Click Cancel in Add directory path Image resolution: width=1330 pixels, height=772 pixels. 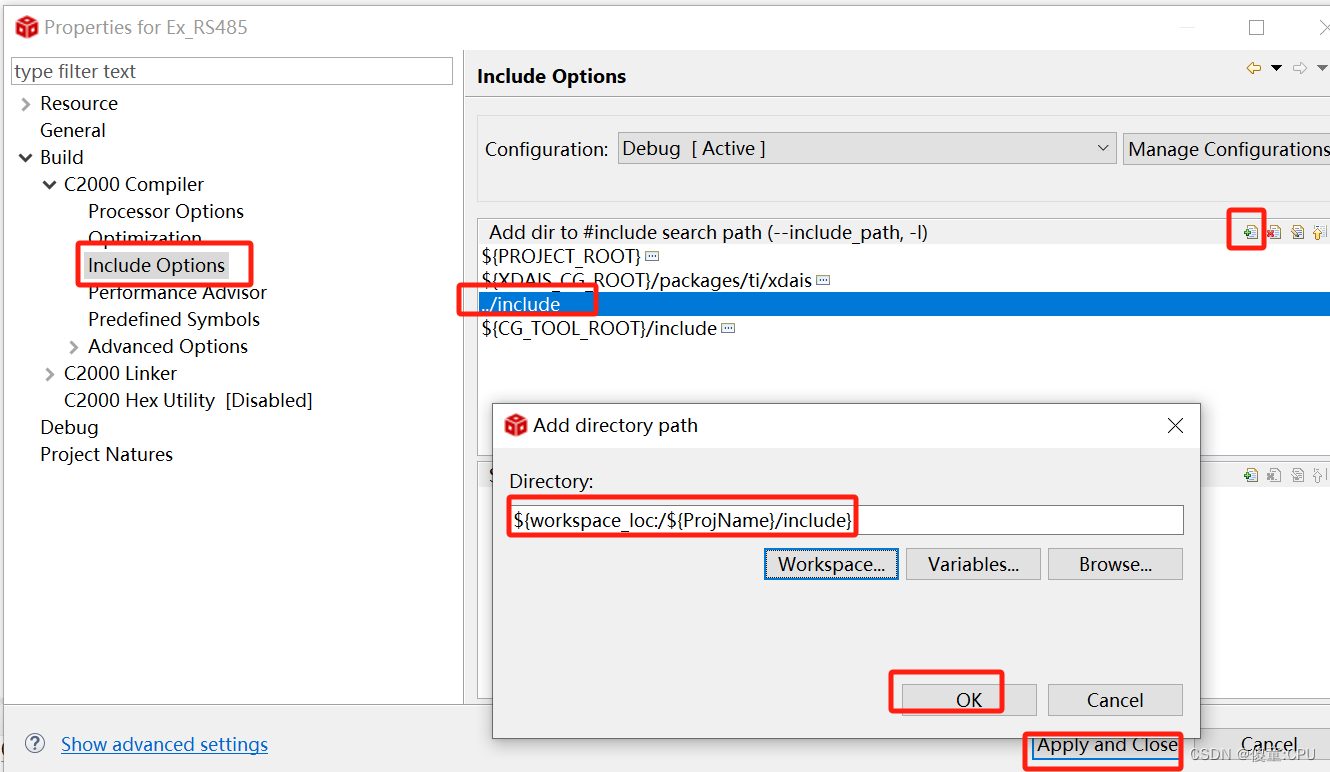(x=1115, y=700)
